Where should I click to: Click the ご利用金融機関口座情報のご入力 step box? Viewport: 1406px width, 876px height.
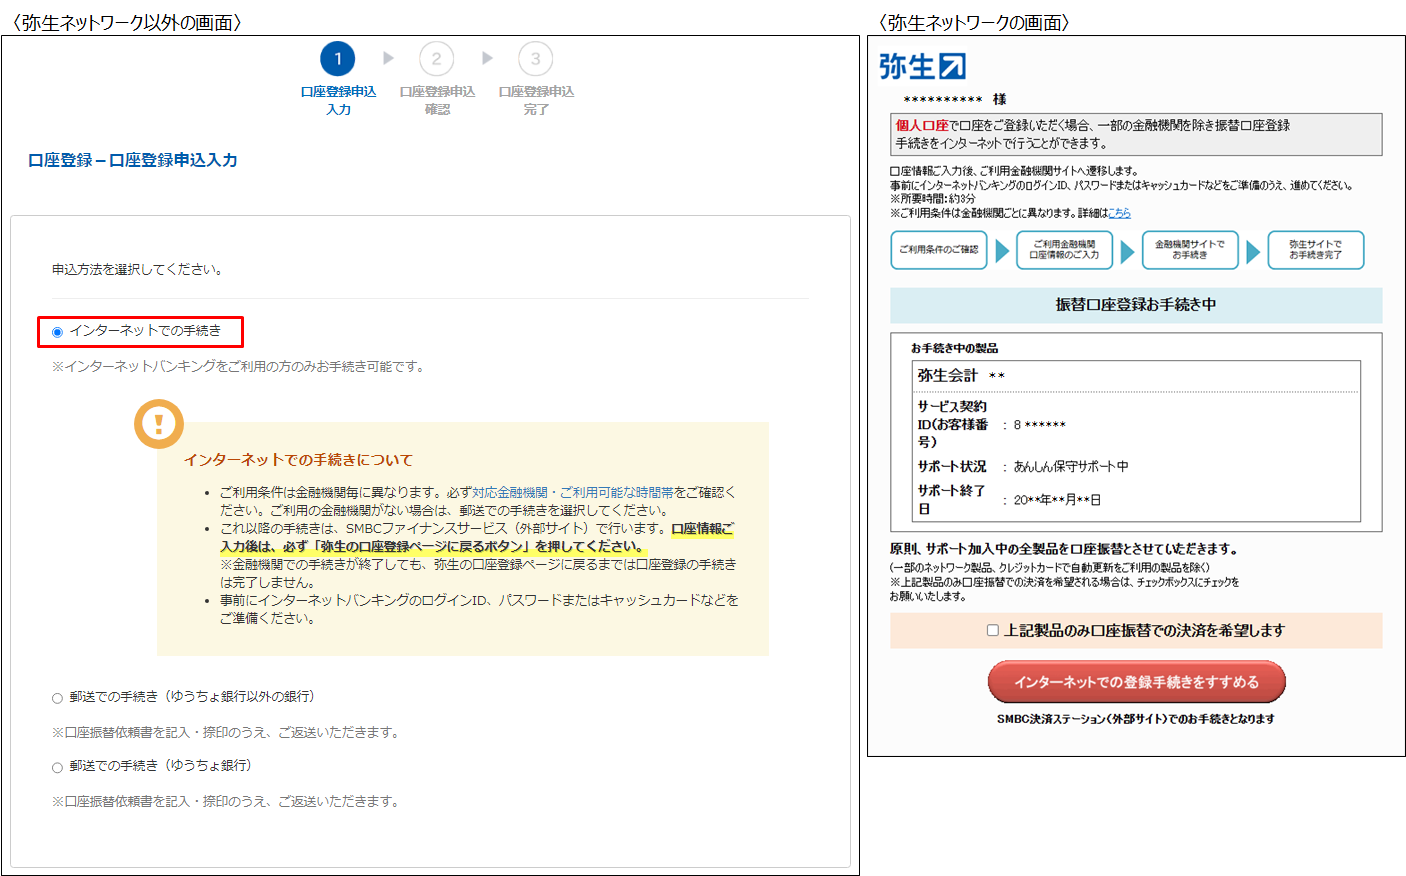[x=1064, y=250]
